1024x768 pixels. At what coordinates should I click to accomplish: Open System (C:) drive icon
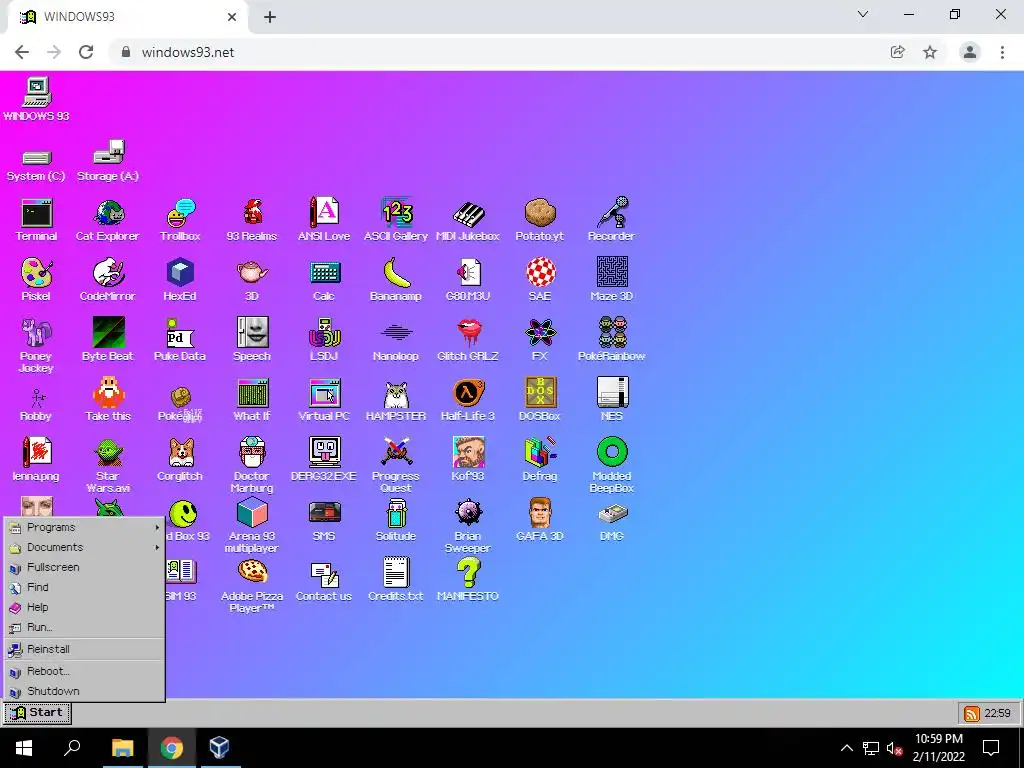36,164
